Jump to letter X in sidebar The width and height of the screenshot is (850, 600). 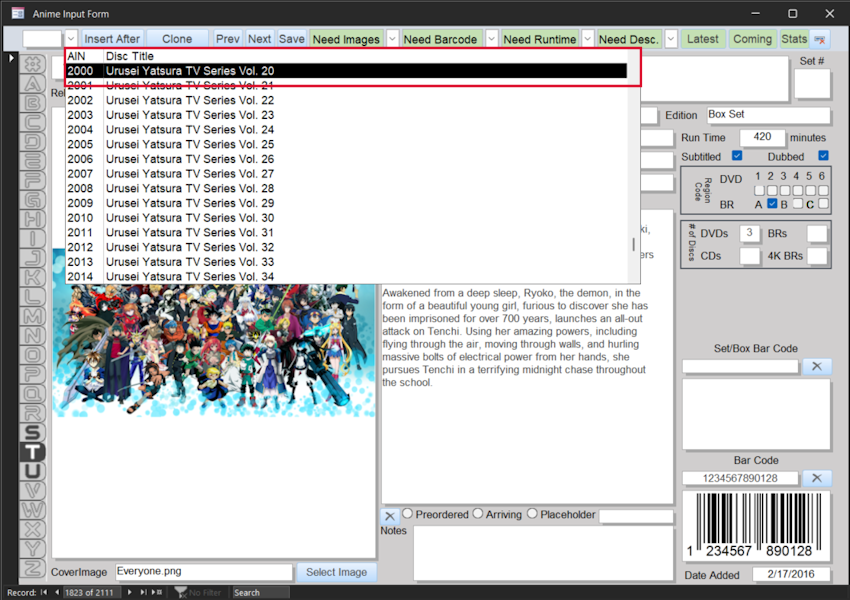[33, 530]
